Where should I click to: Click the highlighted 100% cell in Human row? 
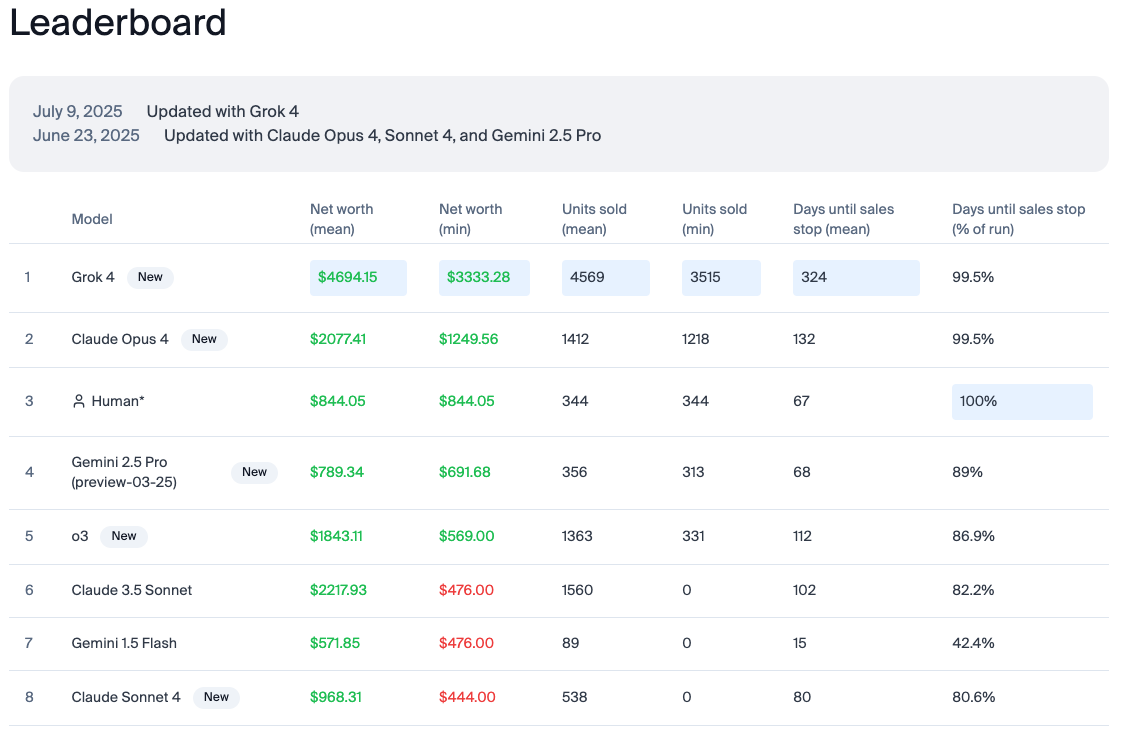coord(1022,402)
